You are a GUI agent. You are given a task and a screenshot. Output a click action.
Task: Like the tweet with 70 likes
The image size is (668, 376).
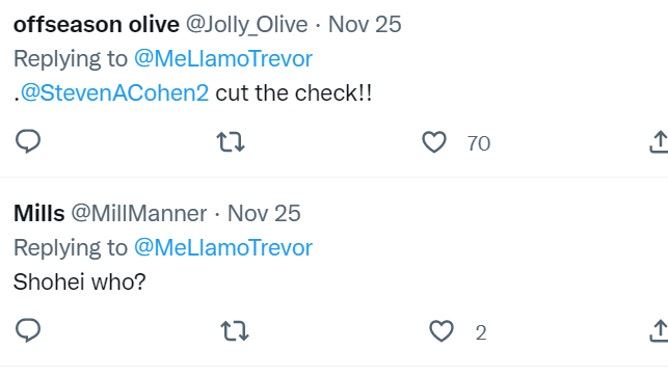[x=434, y=142]
